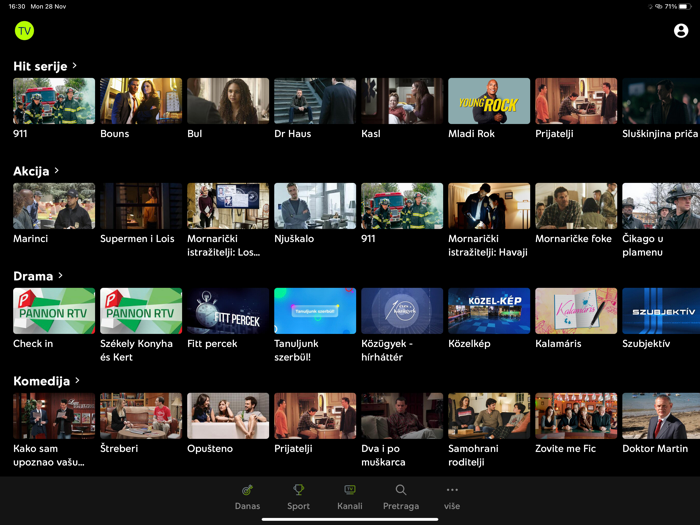Tap the home indicator bar
Image resolution: width=700 pixels, height=525 pixels.
[x=350, y=519]
